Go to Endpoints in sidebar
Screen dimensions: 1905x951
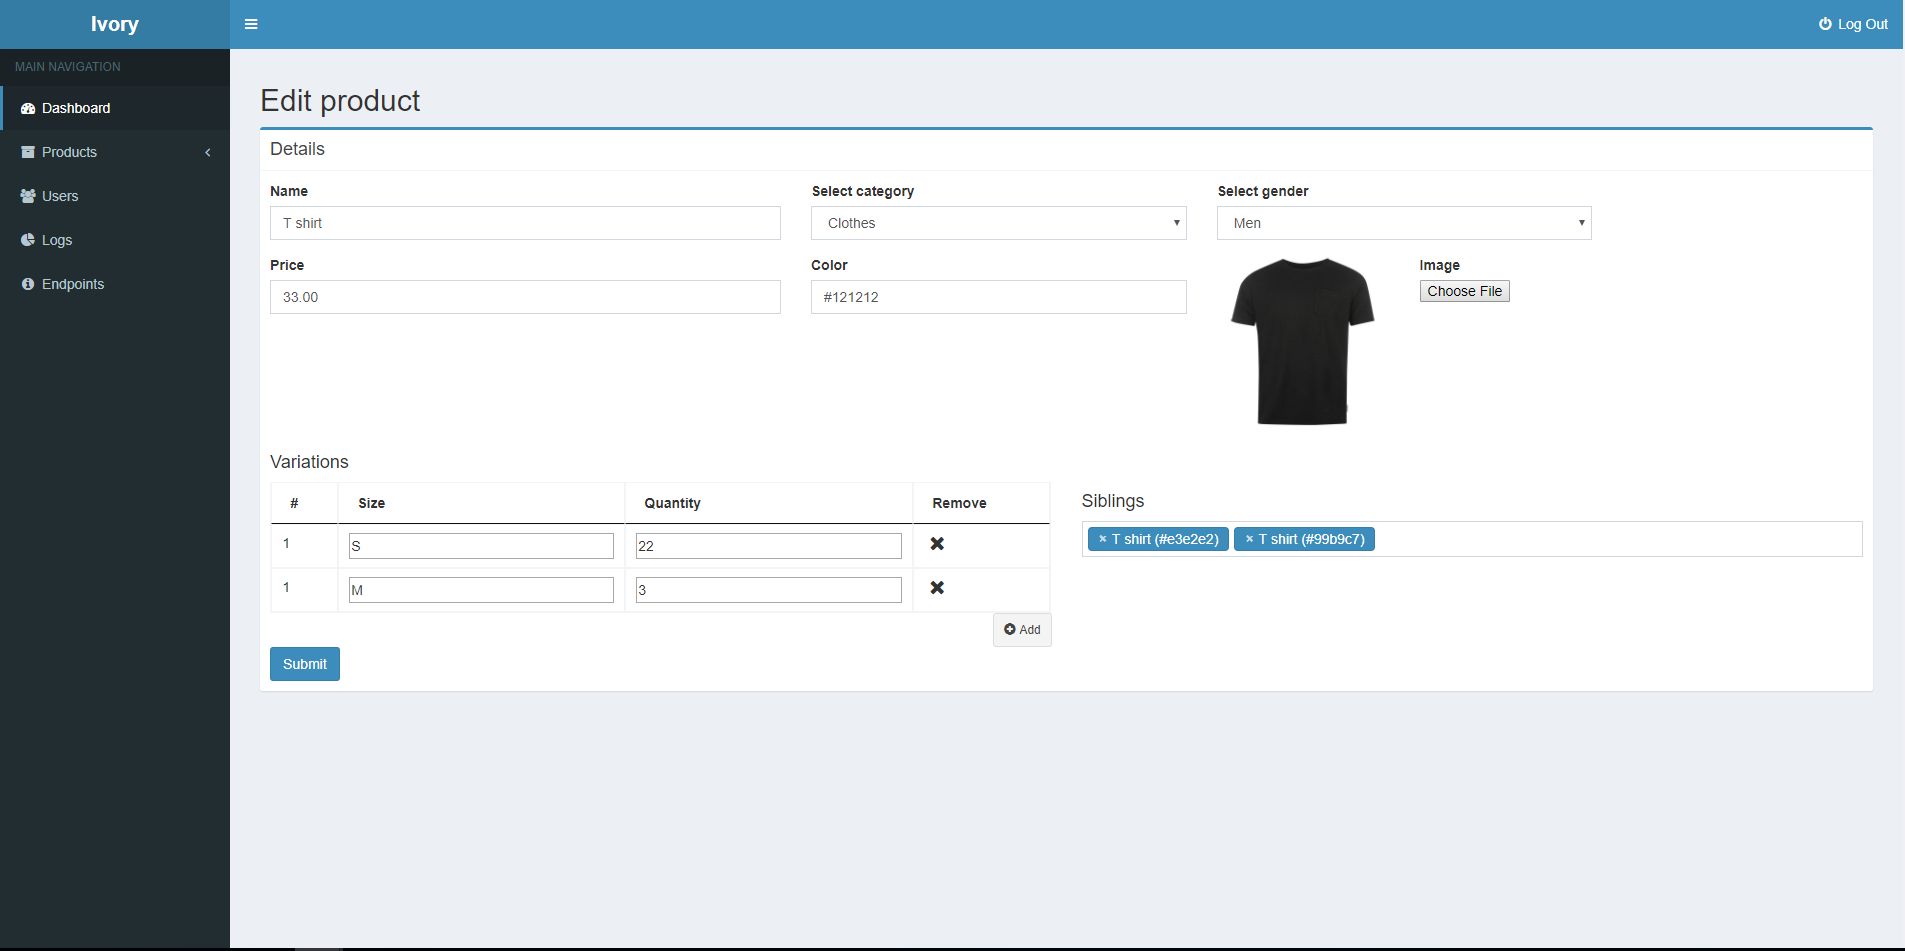(73, 284)
